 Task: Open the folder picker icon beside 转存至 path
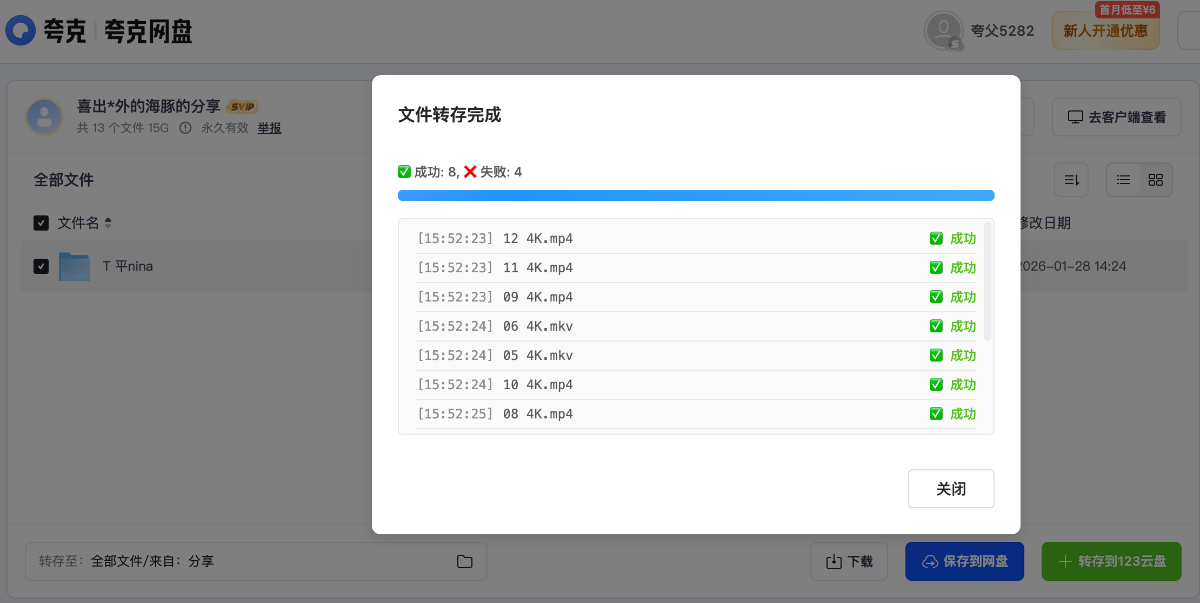tap(464, 561)
